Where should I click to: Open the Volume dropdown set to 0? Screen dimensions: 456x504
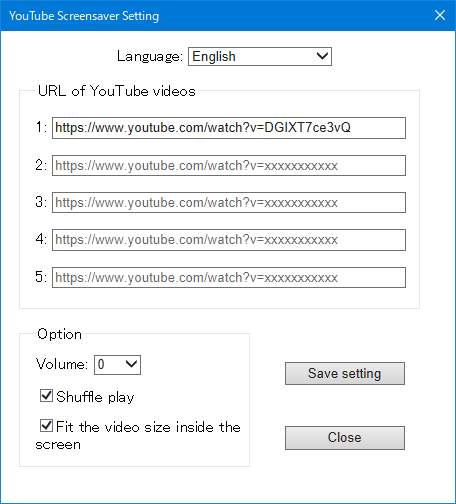[117, 365]
